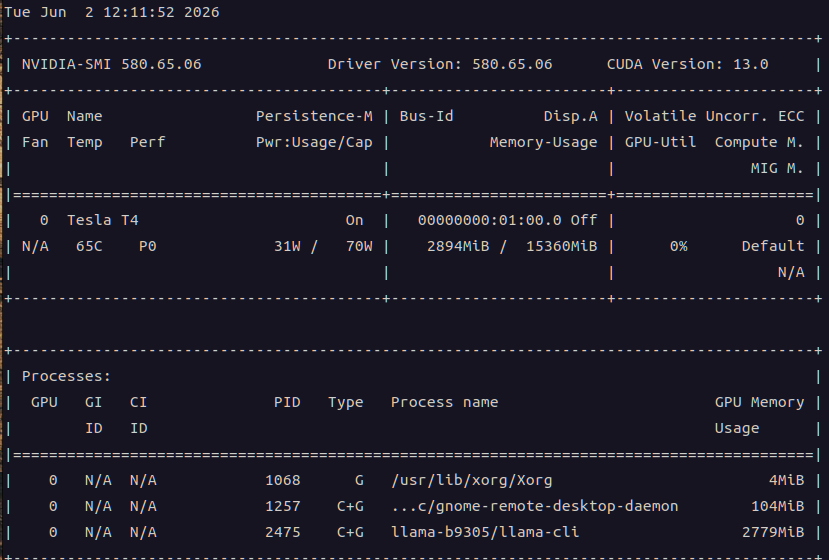Click the 'GPU-Util' header
Viewport: 829px width, 560px height.
(x=660, y=142)
